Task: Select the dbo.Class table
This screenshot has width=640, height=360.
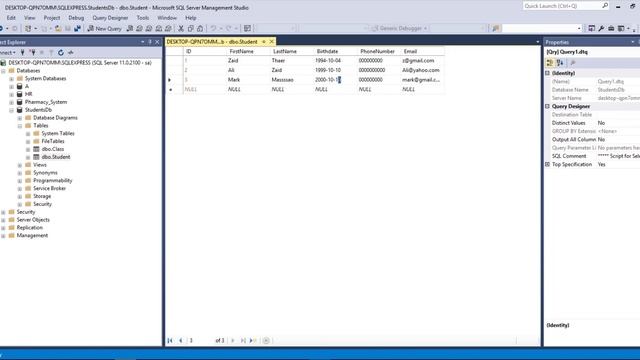Action: coord(53,149)
